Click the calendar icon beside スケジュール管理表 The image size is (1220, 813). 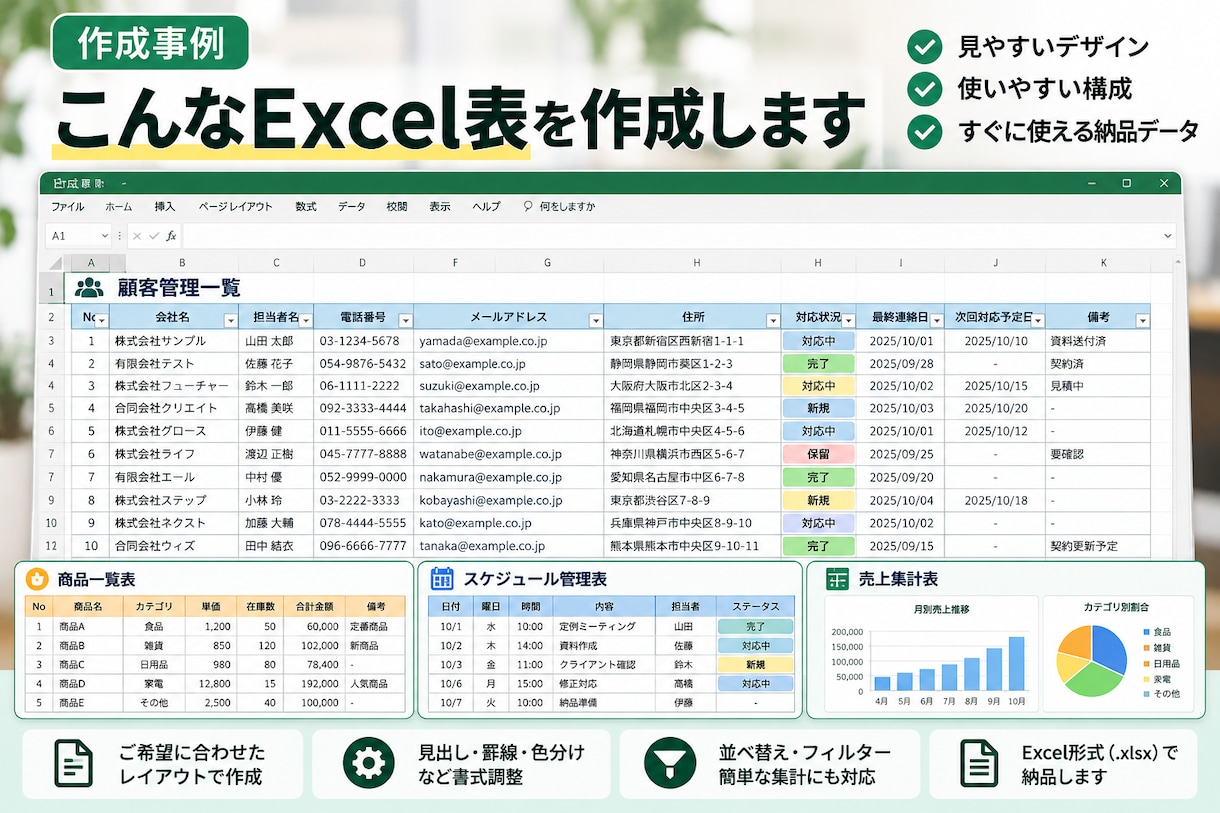click(x=442, y=579)
